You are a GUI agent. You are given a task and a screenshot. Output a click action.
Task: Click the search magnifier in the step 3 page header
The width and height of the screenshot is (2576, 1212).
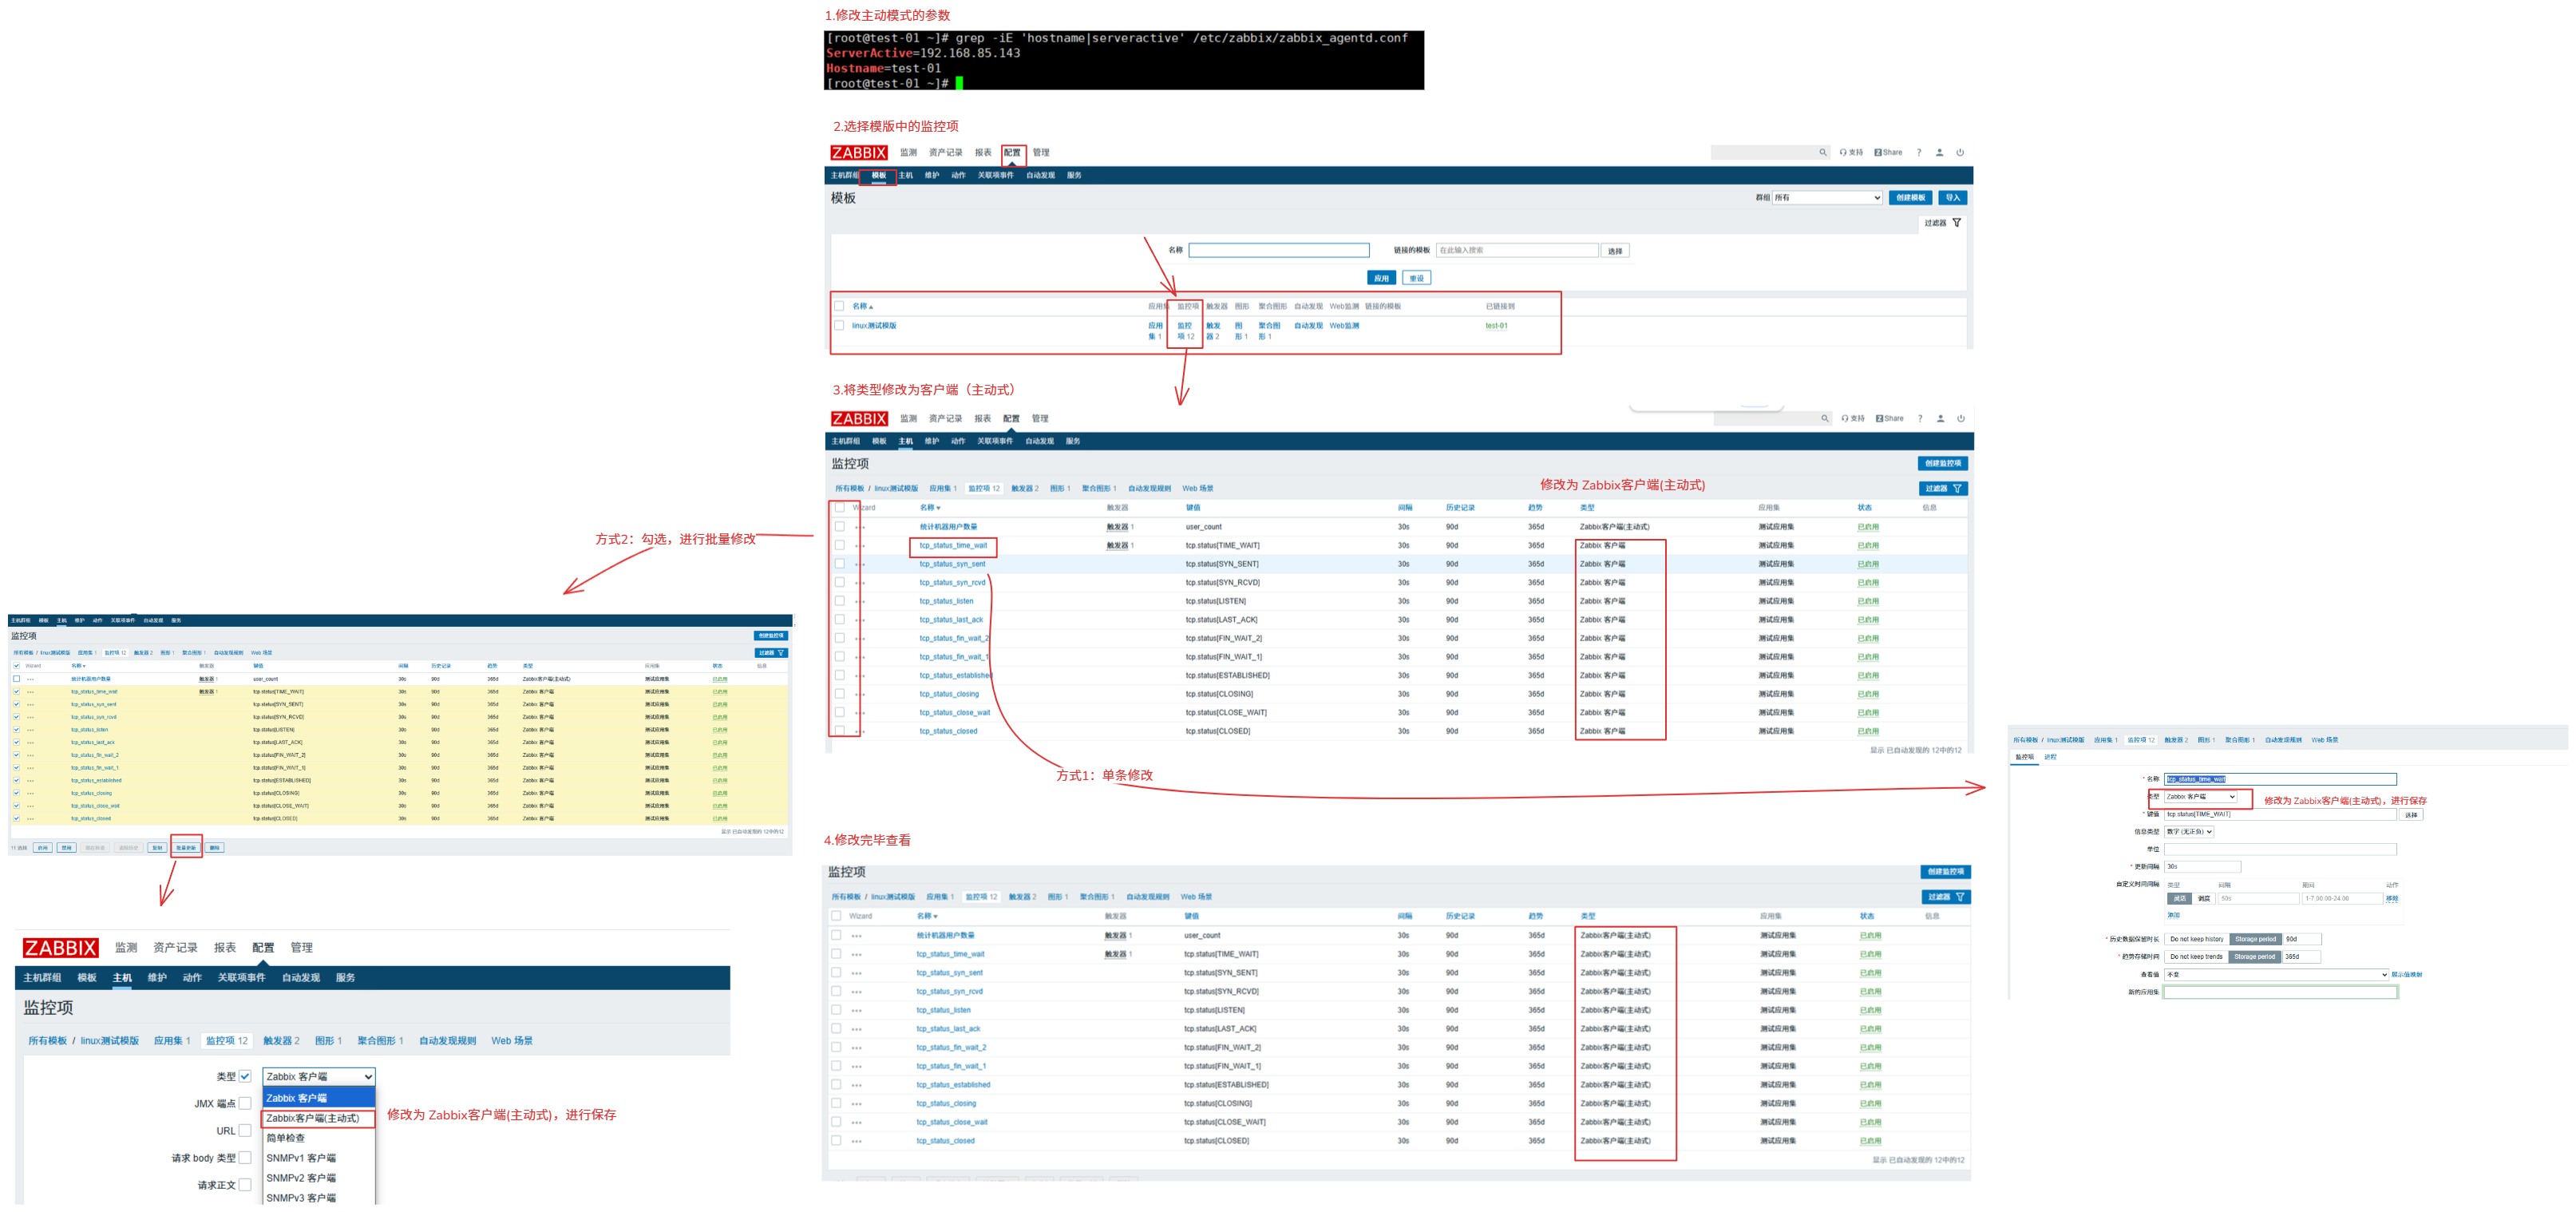[1825, 419]
